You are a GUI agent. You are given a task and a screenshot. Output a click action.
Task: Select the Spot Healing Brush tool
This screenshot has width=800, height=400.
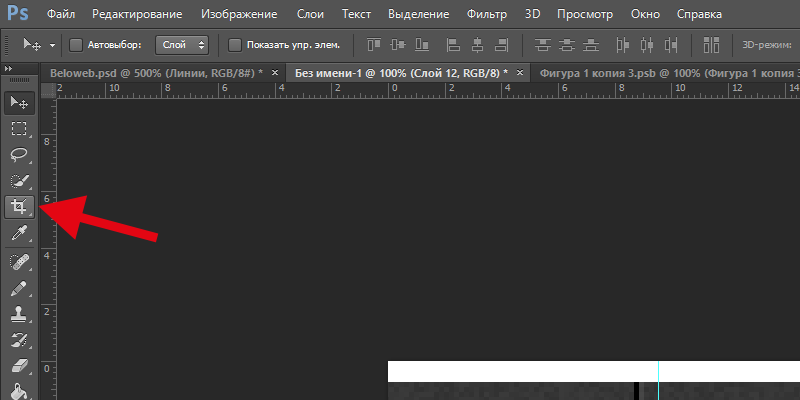18,260
